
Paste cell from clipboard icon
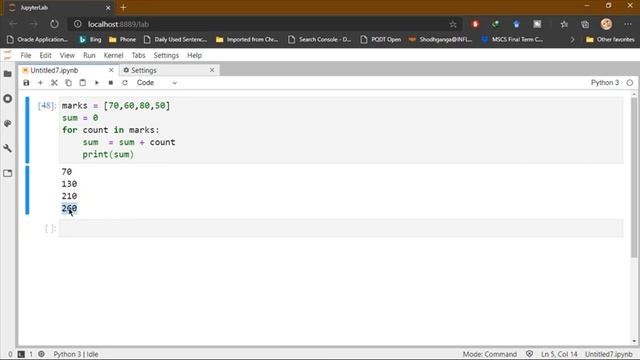click(x=82, y=83)
